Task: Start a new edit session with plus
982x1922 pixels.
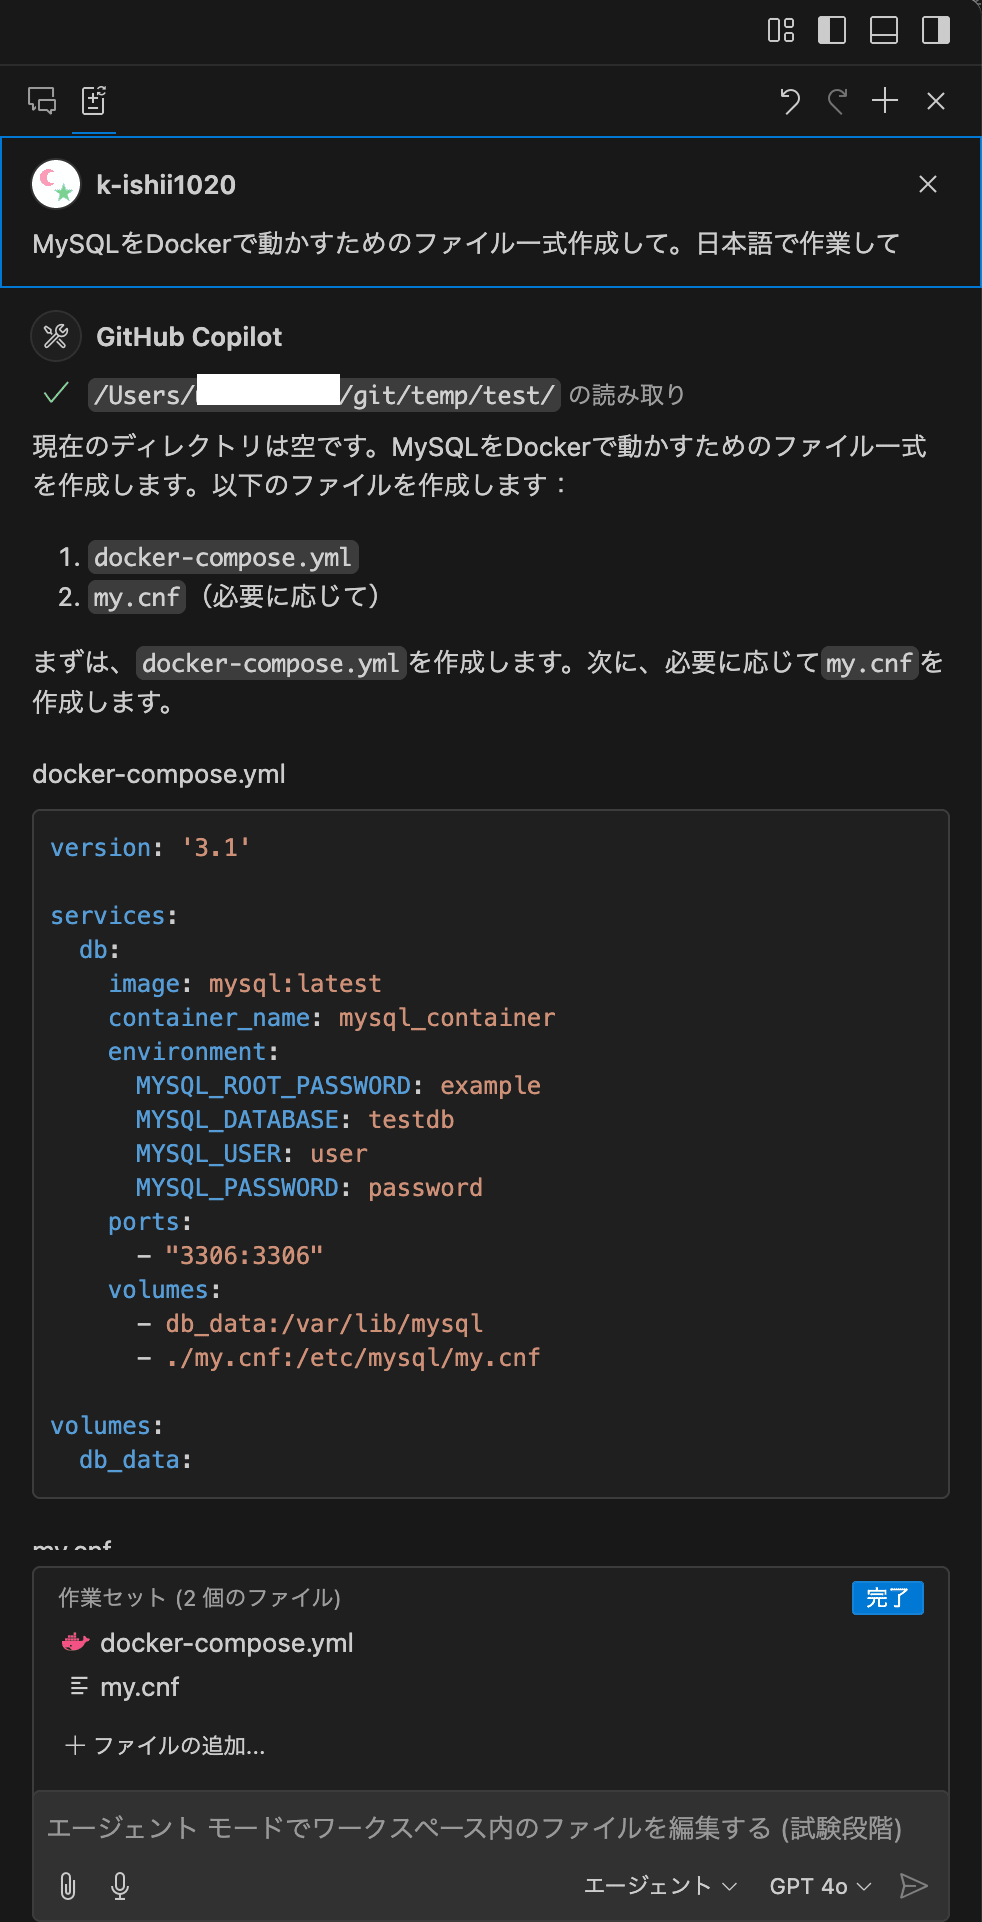Action: pos(885,101)
